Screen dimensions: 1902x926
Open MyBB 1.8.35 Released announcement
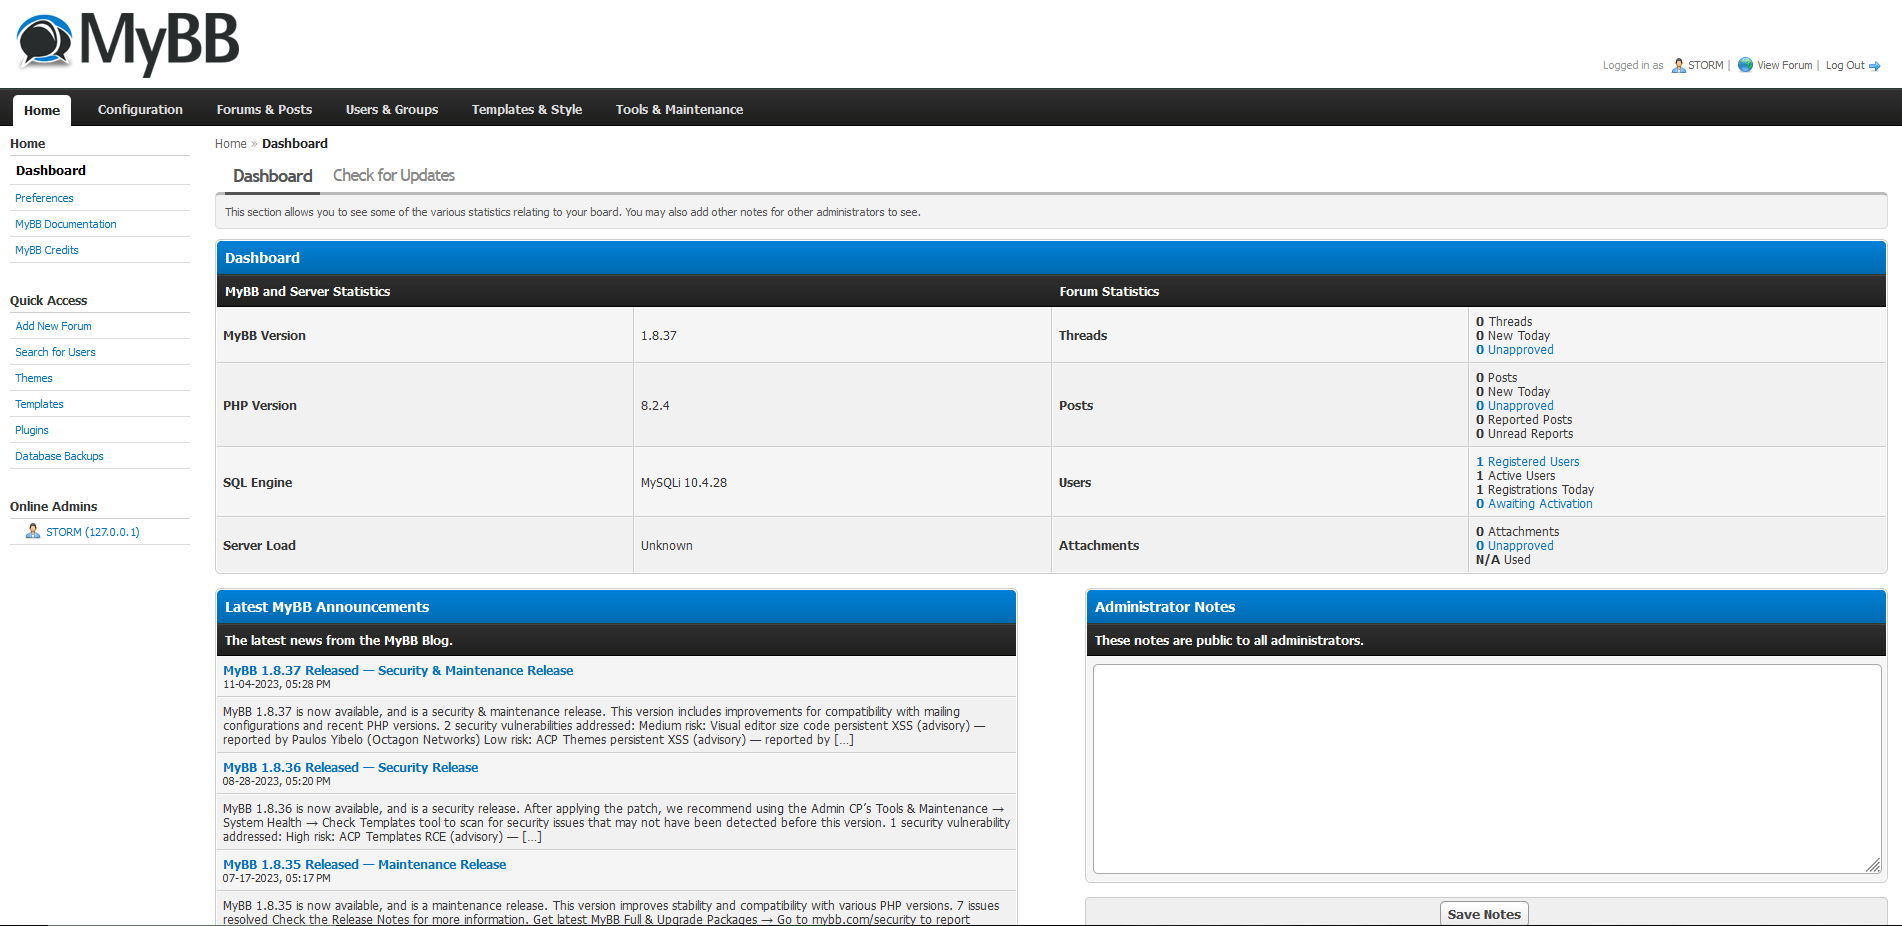364,865
